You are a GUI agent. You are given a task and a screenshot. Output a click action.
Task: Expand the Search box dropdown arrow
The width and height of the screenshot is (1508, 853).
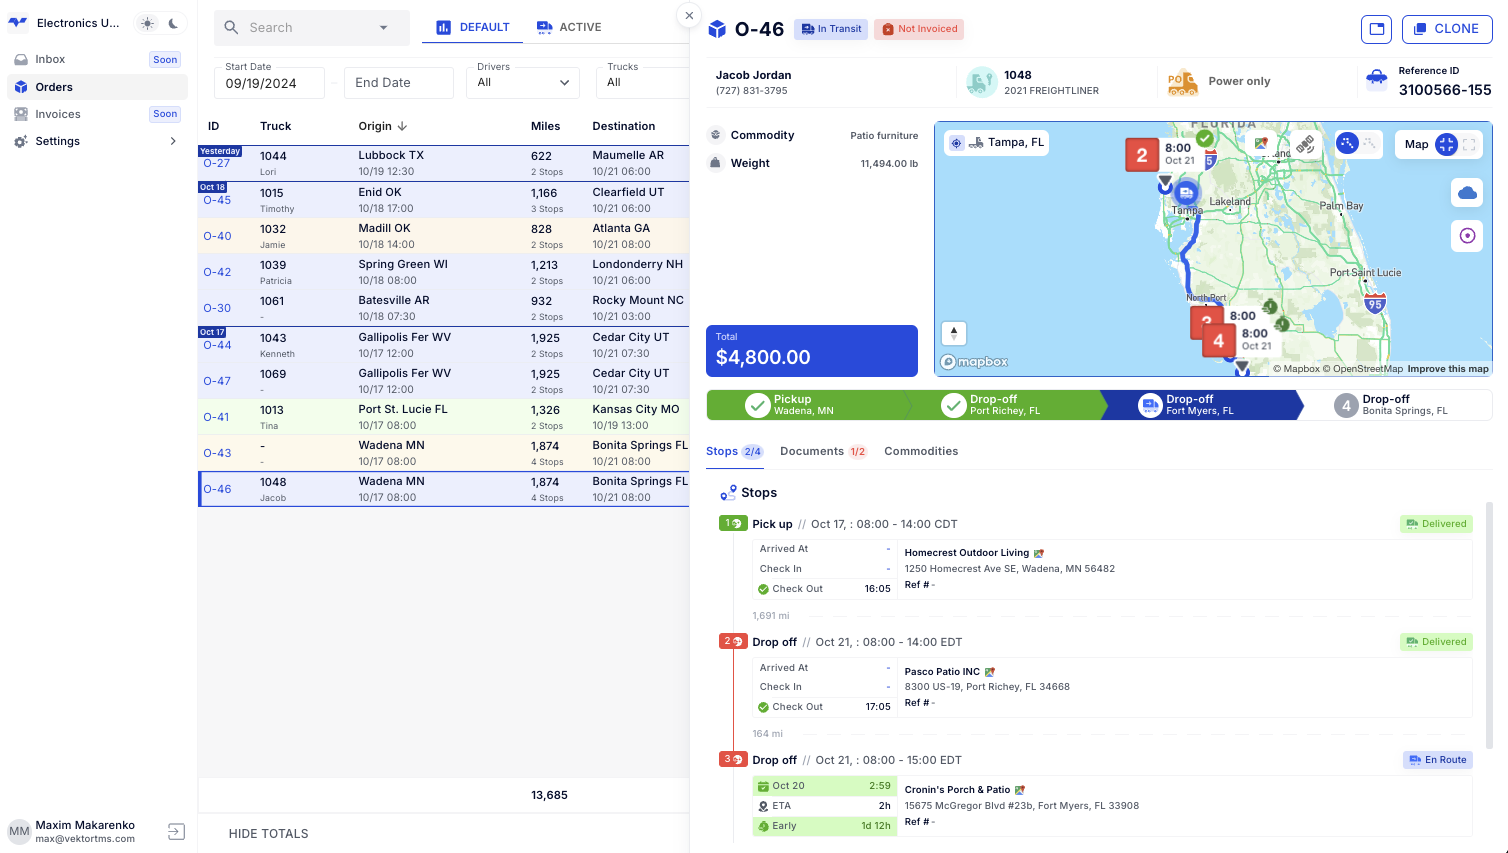coord(383,28)
